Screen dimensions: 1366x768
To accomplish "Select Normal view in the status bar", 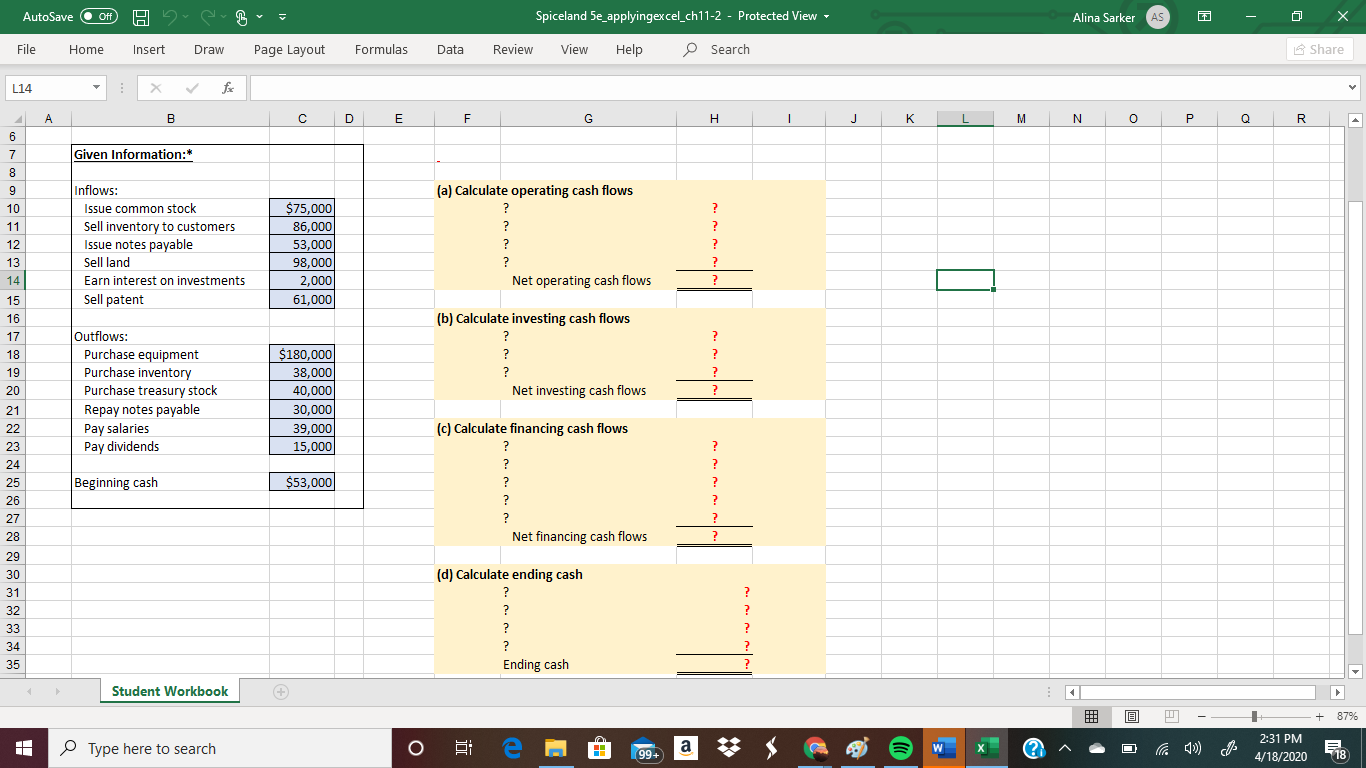I will coord(1092,716).
